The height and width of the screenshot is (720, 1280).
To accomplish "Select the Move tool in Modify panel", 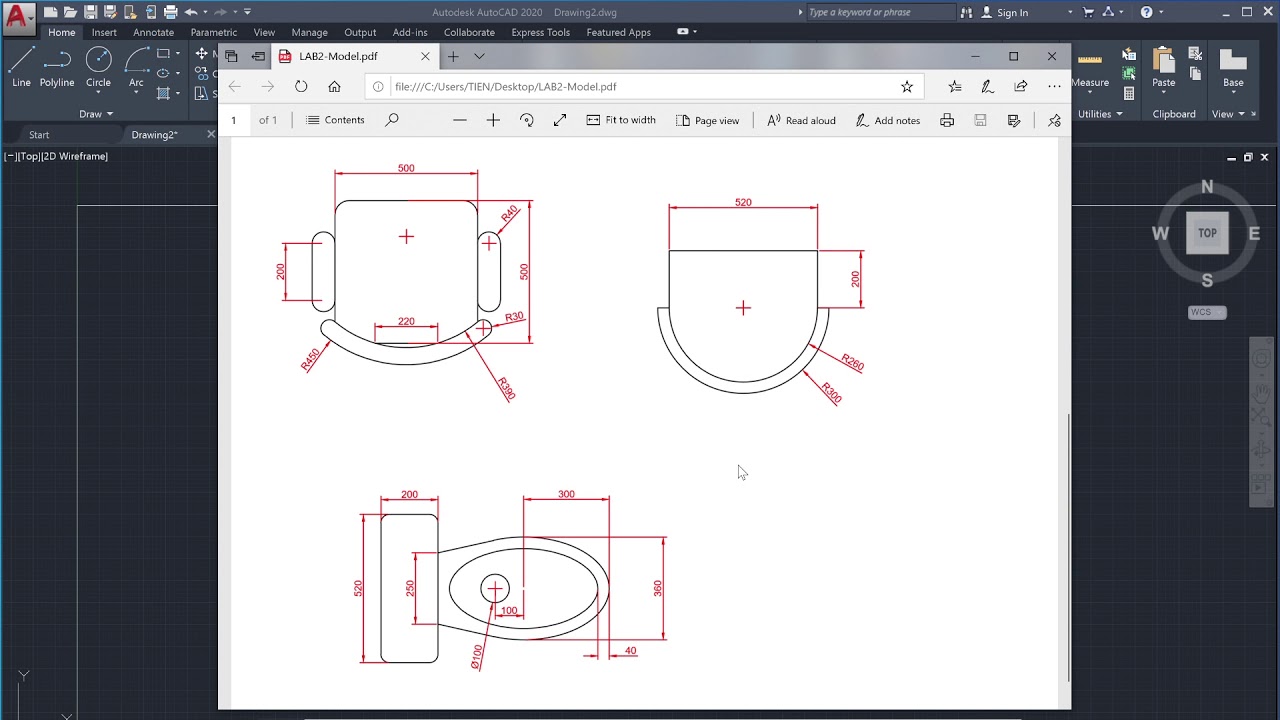I will point(202,54).
